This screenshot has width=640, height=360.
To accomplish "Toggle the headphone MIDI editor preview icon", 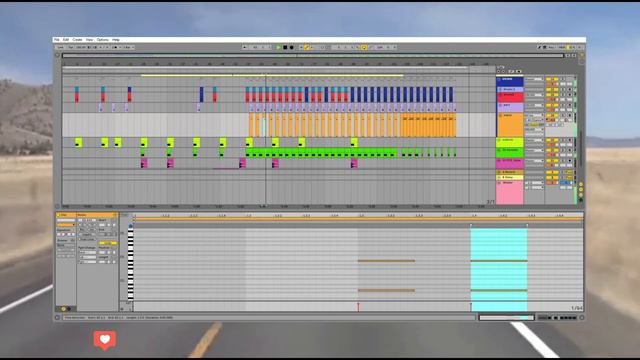I will point(131,225).
